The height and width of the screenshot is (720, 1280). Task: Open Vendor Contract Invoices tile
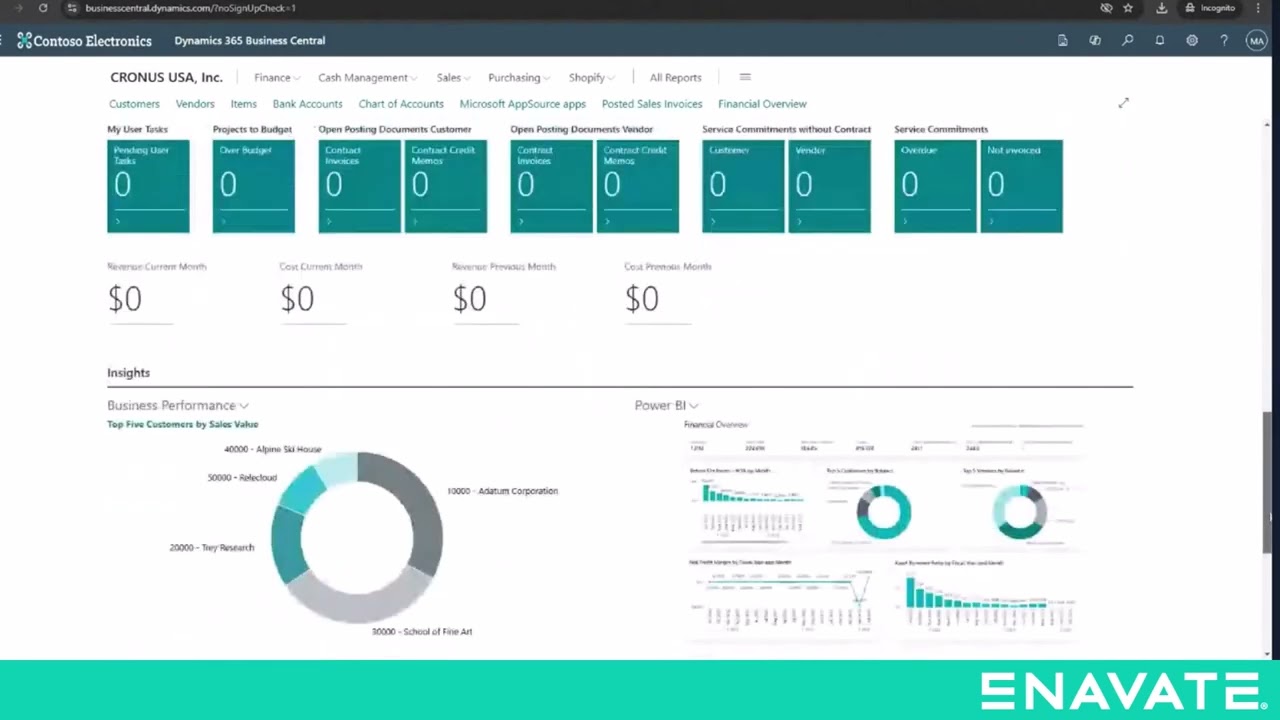tap(552, 186)
